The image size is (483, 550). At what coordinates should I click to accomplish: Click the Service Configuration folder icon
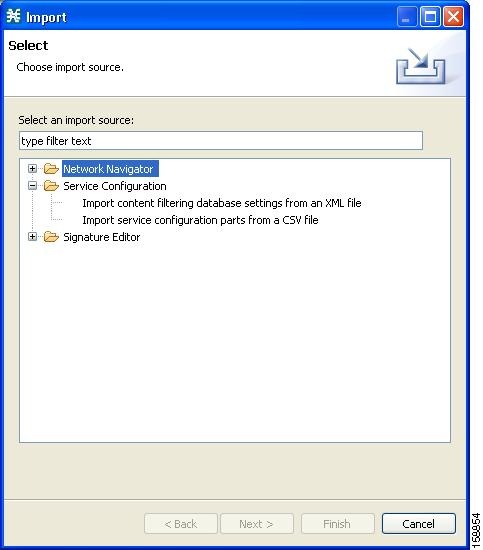coord(51,186)
